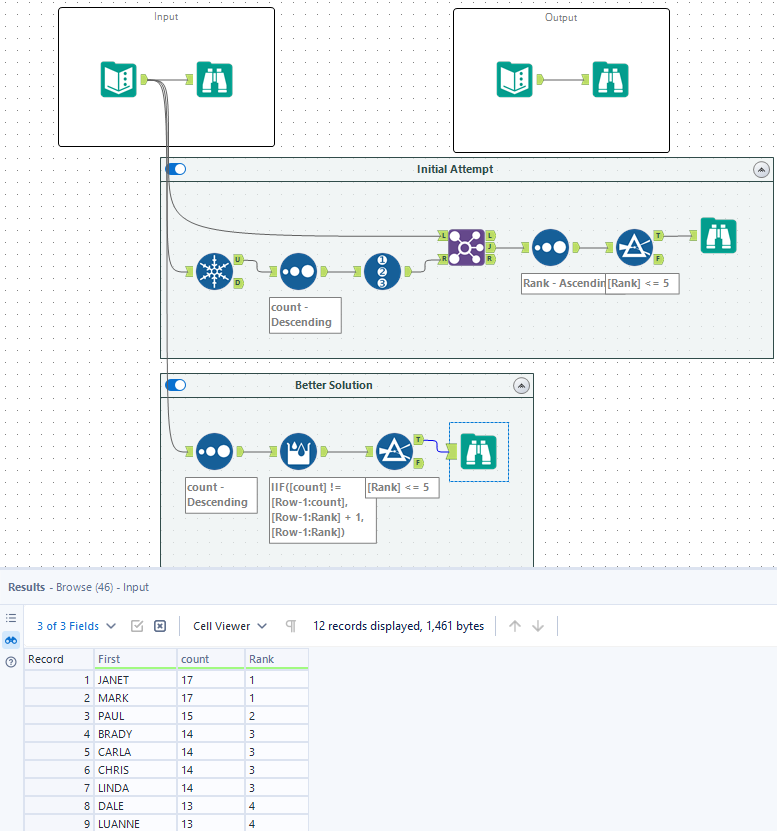Click the Rank column header

[277, 659]
